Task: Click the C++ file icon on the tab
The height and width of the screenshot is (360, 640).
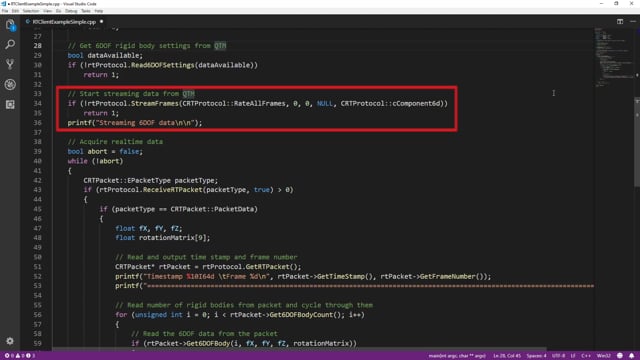Action: pyautogui.click(x=28, y=22)
